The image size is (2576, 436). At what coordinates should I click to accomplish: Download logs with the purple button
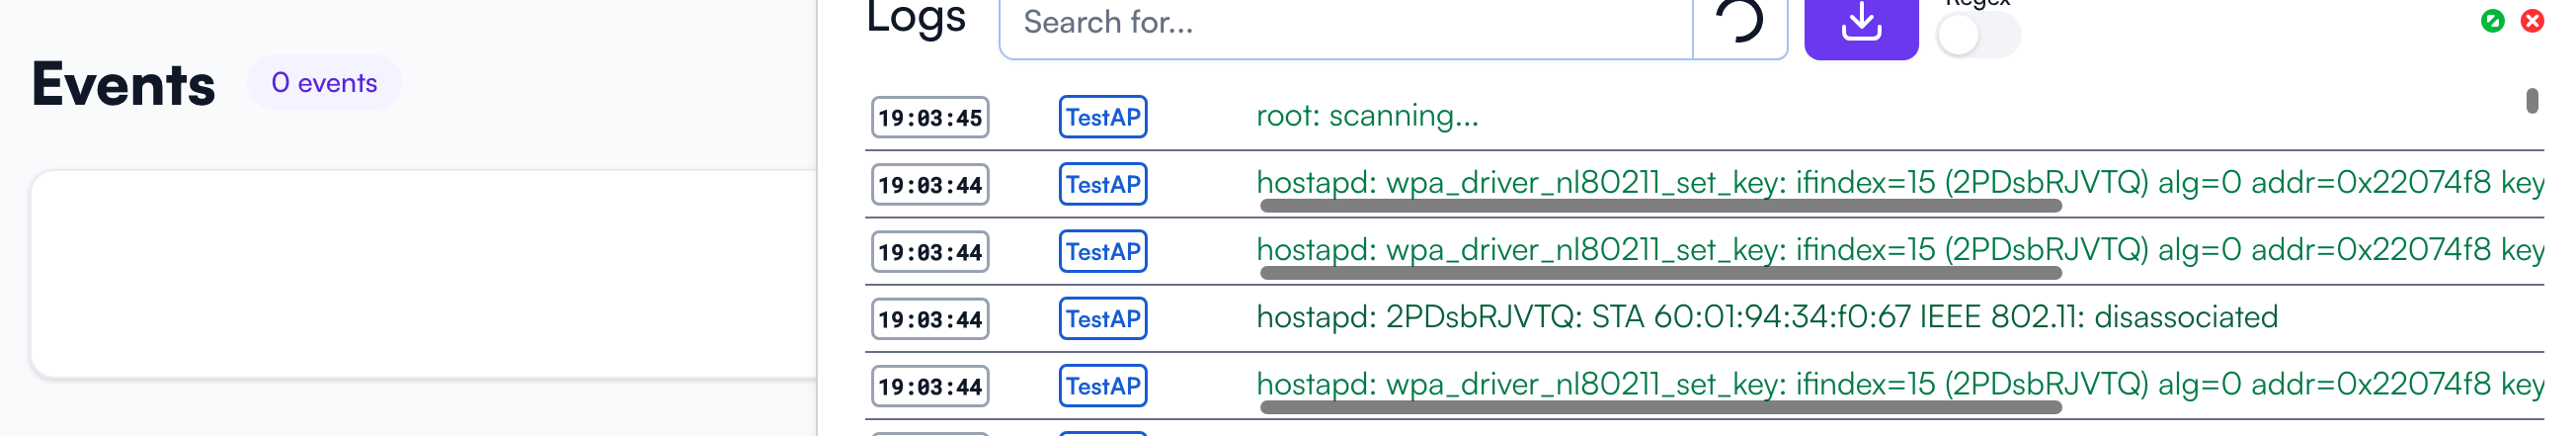[x=1860, y=24]
